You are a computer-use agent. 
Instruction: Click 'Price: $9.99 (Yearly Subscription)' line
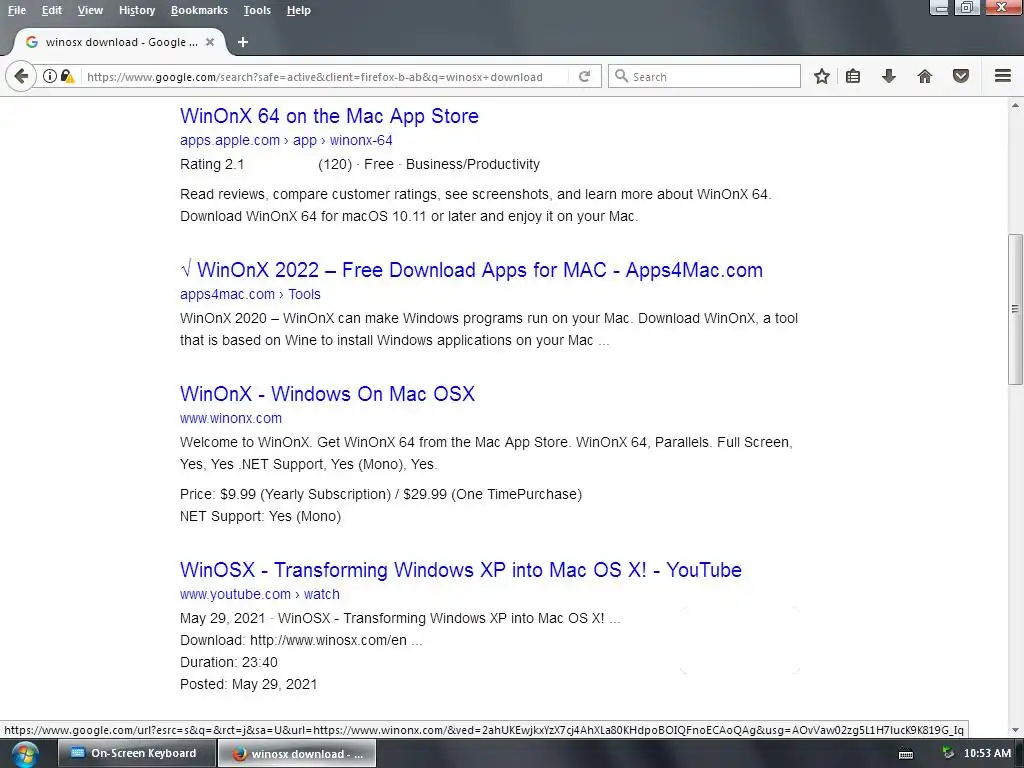[381, 494]
